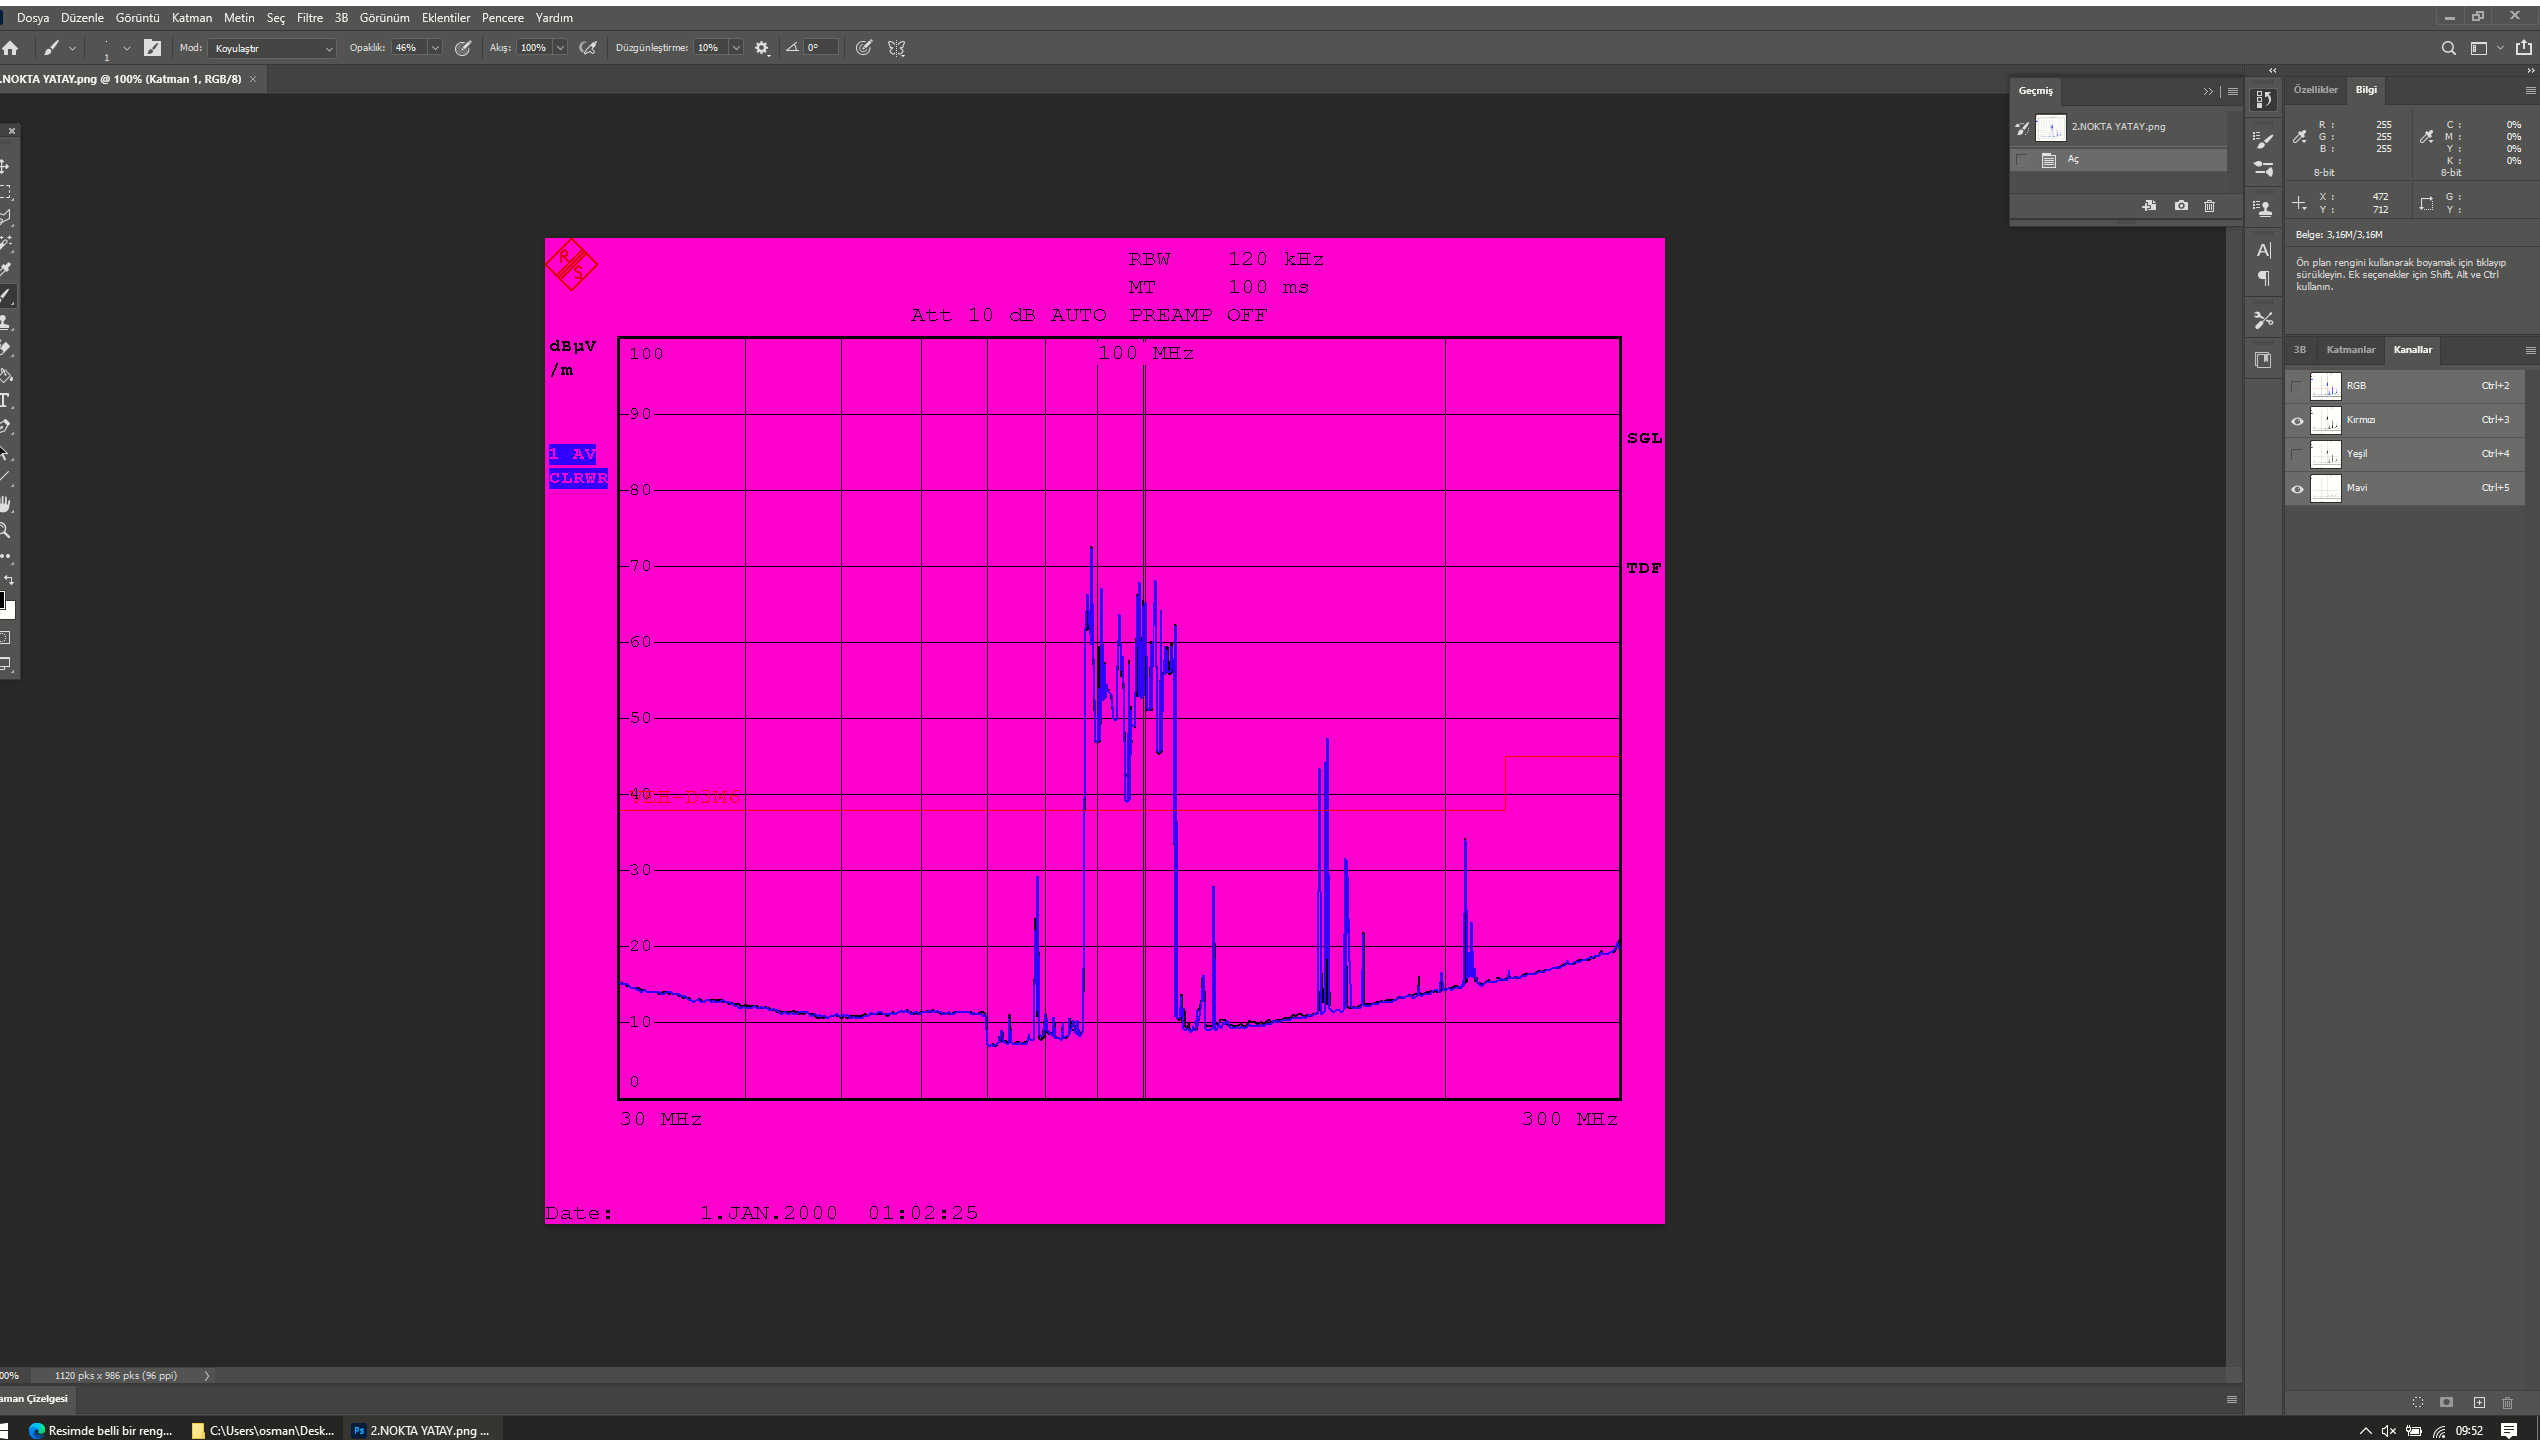Open the Katman menu
2540x1440 pixels.
pos(192,18)
